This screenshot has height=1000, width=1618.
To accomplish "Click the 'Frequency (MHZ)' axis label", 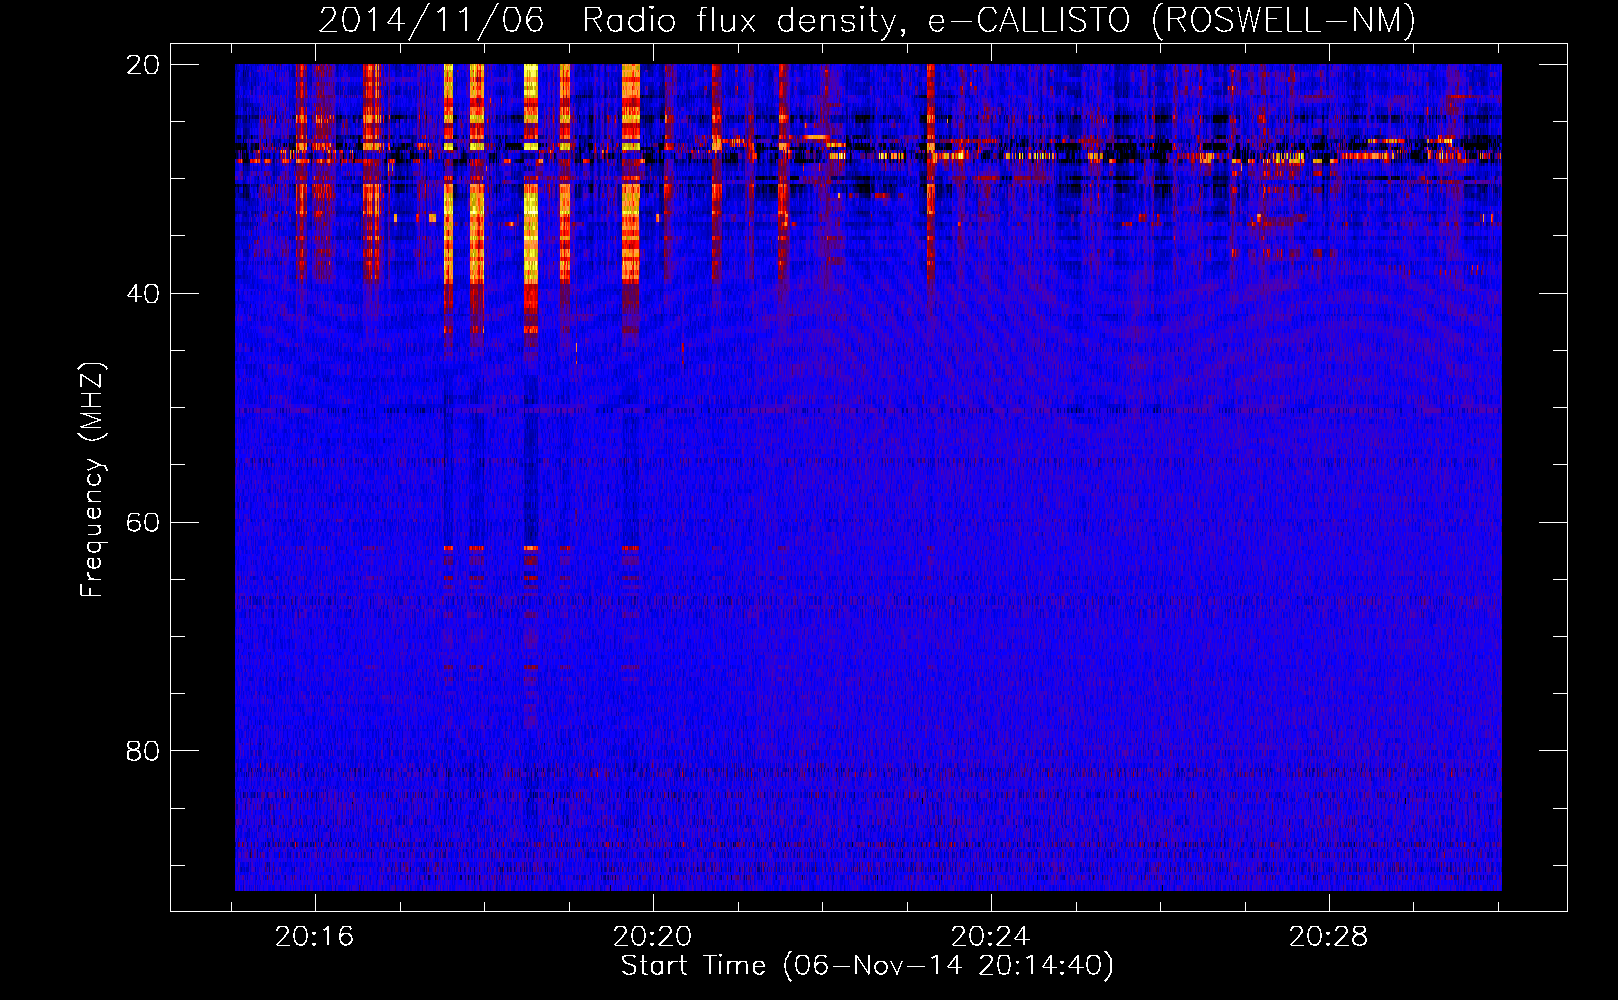I will coord(92,480).
